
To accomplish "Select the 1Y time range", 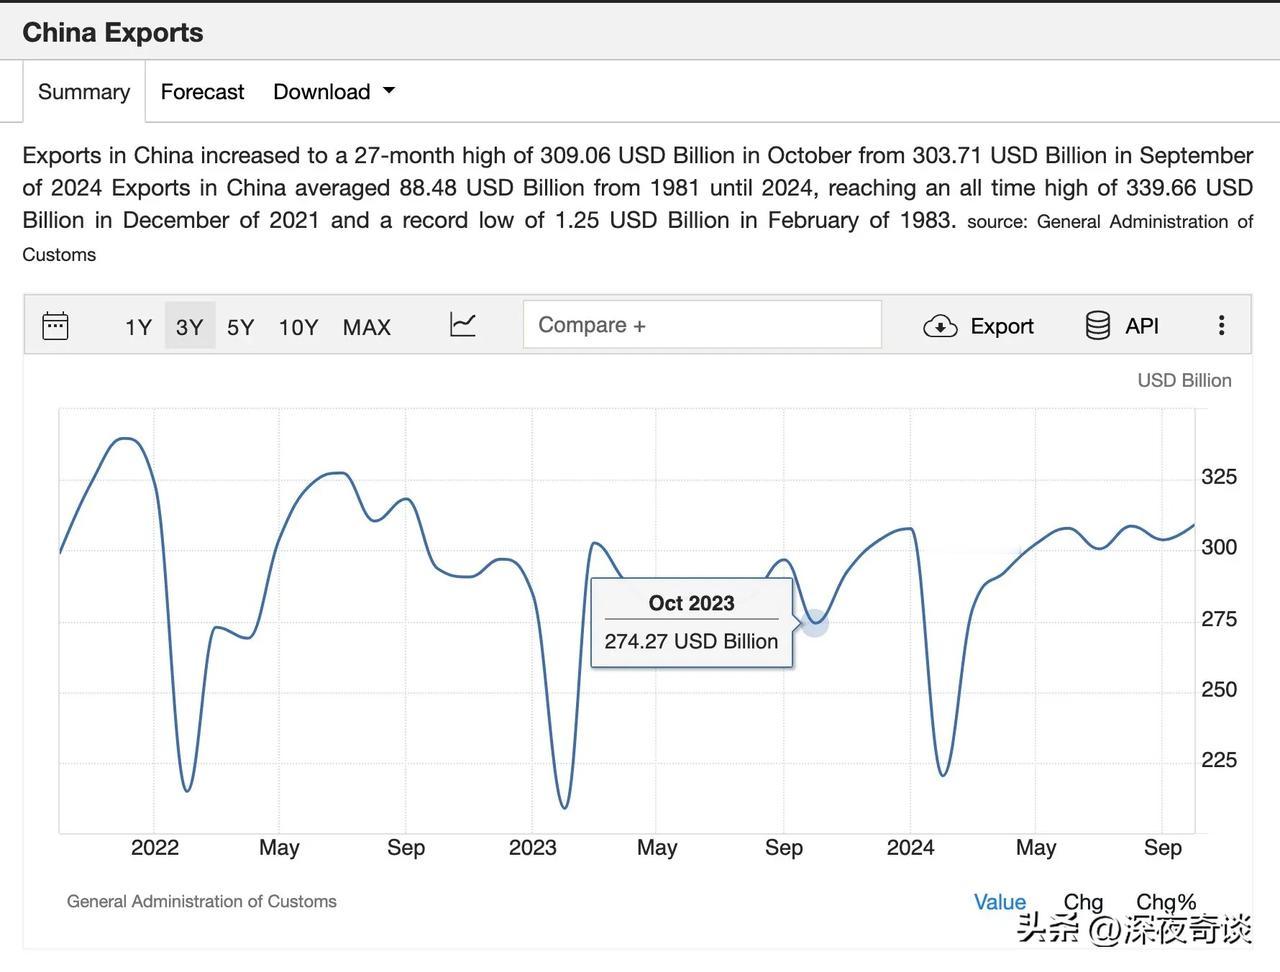I will pos(138,327).
